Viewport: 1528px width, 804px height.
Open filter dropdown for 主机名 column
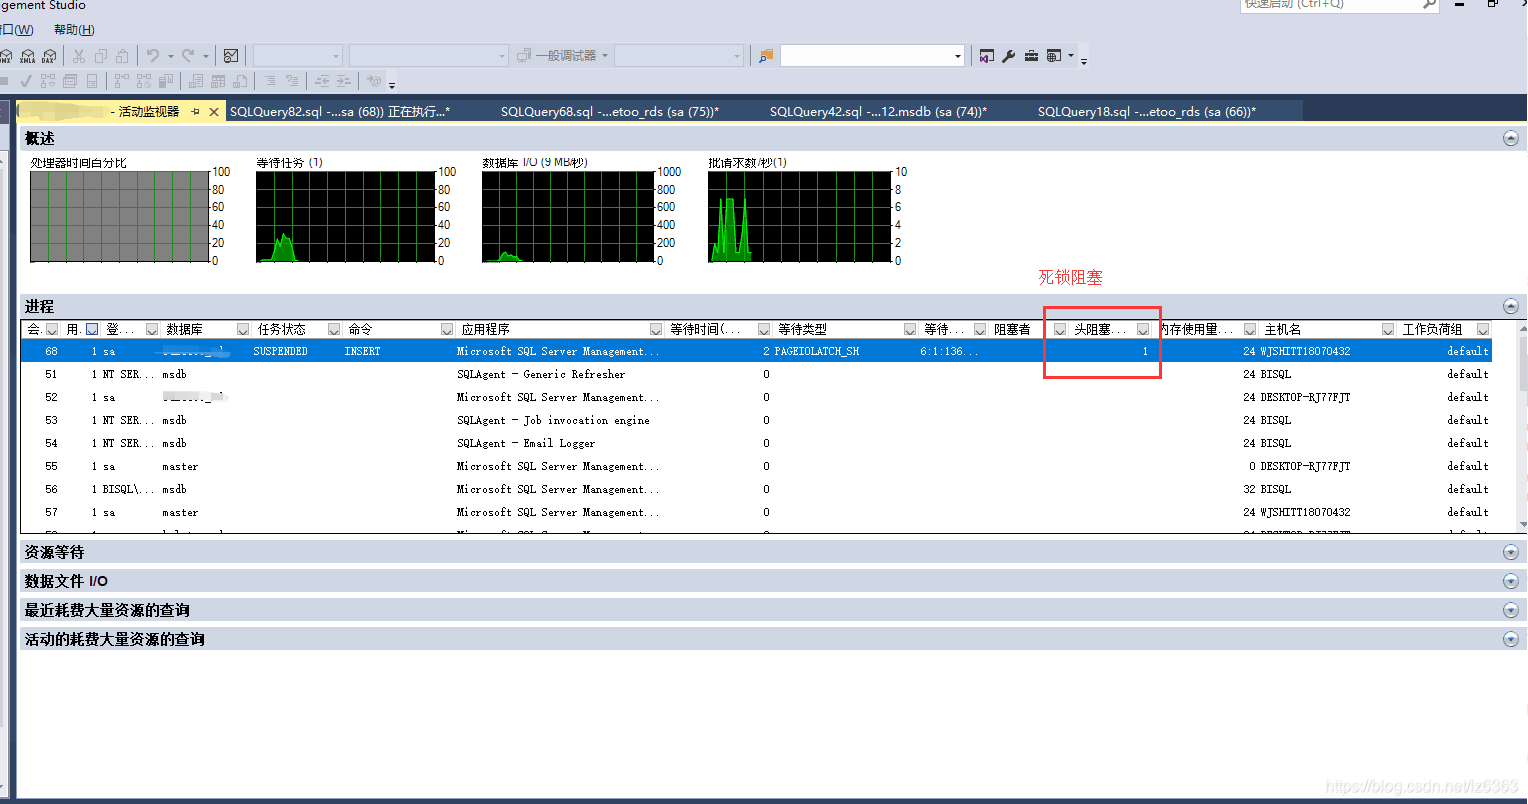(1388, 329)
